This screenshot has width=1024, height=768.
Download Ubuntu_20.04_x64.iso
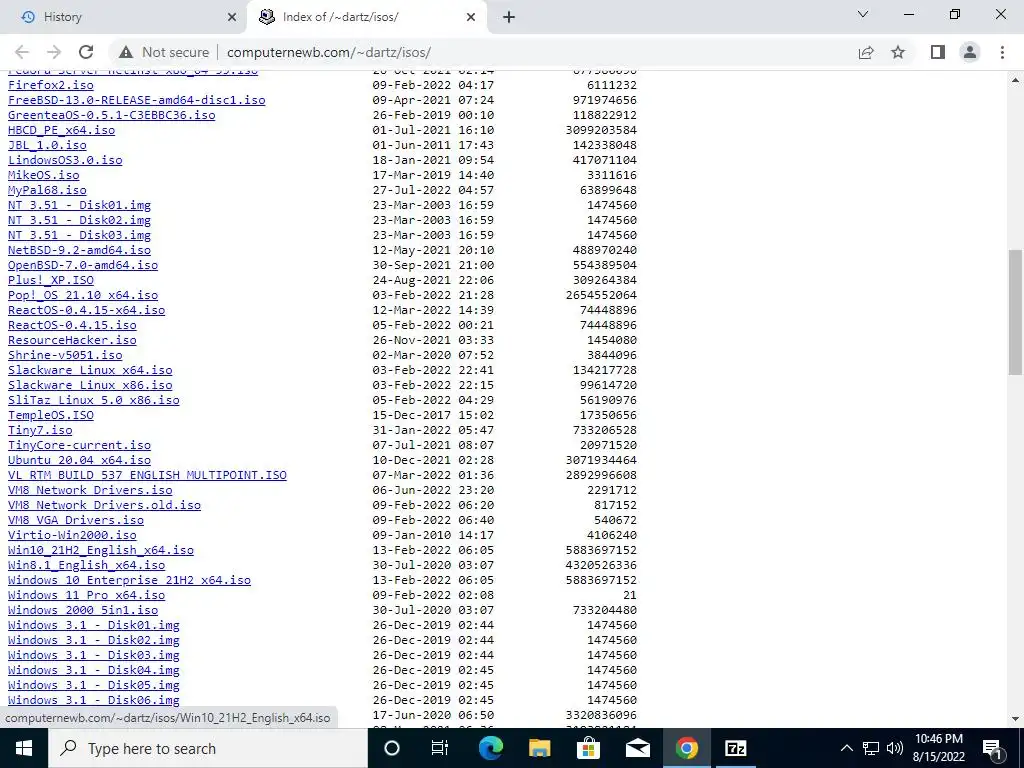[79, 460]
